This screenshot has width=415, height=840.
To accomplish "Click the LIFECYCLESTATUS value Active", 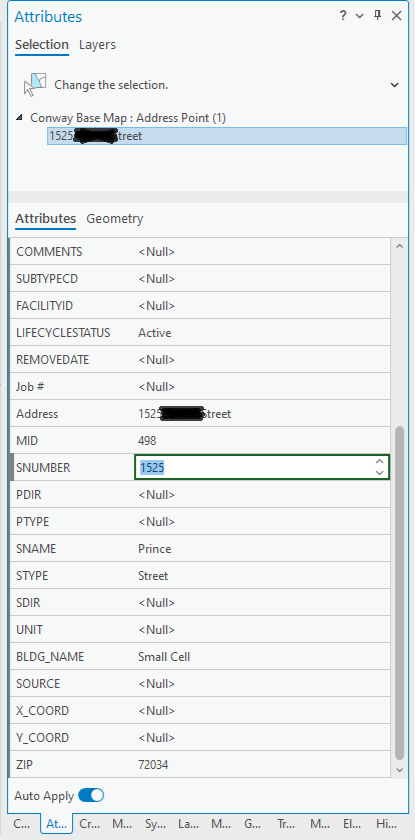I will tap(155, 333).
